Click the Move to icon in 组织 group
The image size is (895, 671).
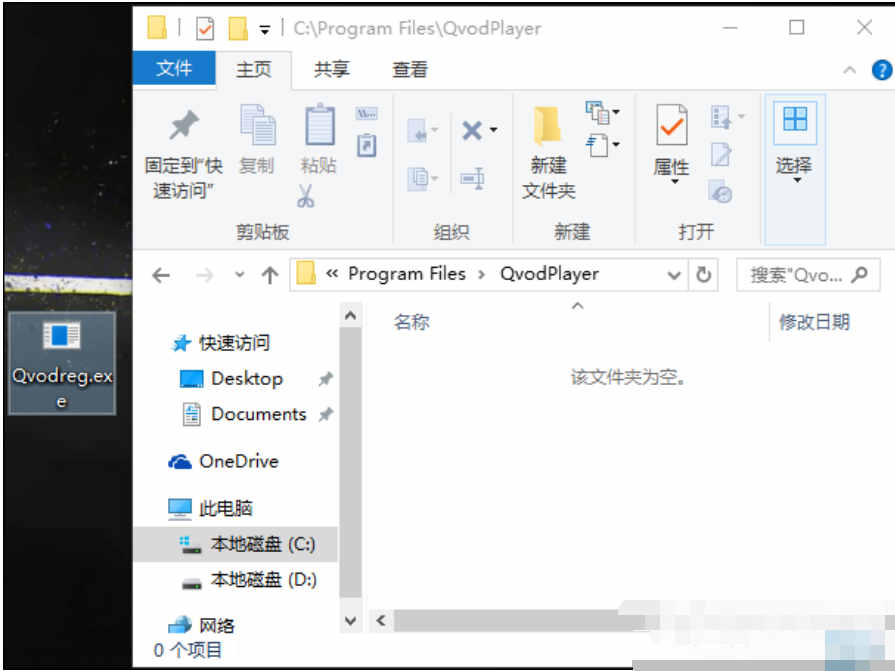point(418,132)
